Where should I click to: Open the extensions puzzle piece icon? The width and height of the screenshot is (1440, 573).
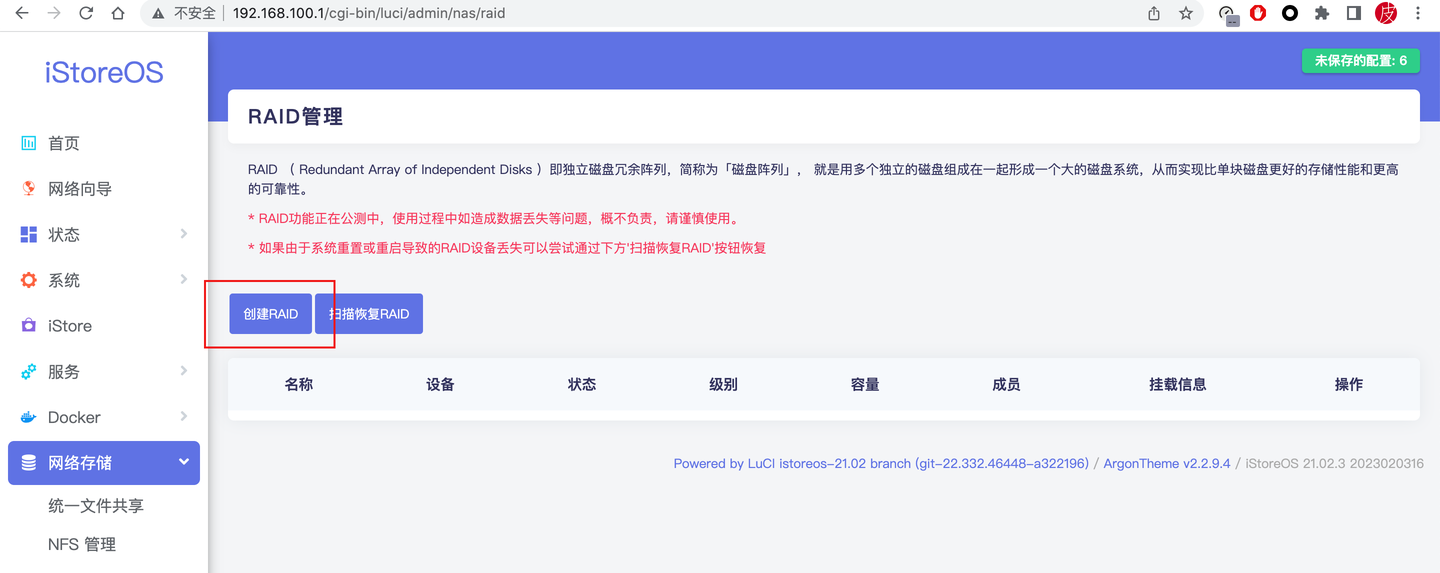click(x=1322, y=13)
